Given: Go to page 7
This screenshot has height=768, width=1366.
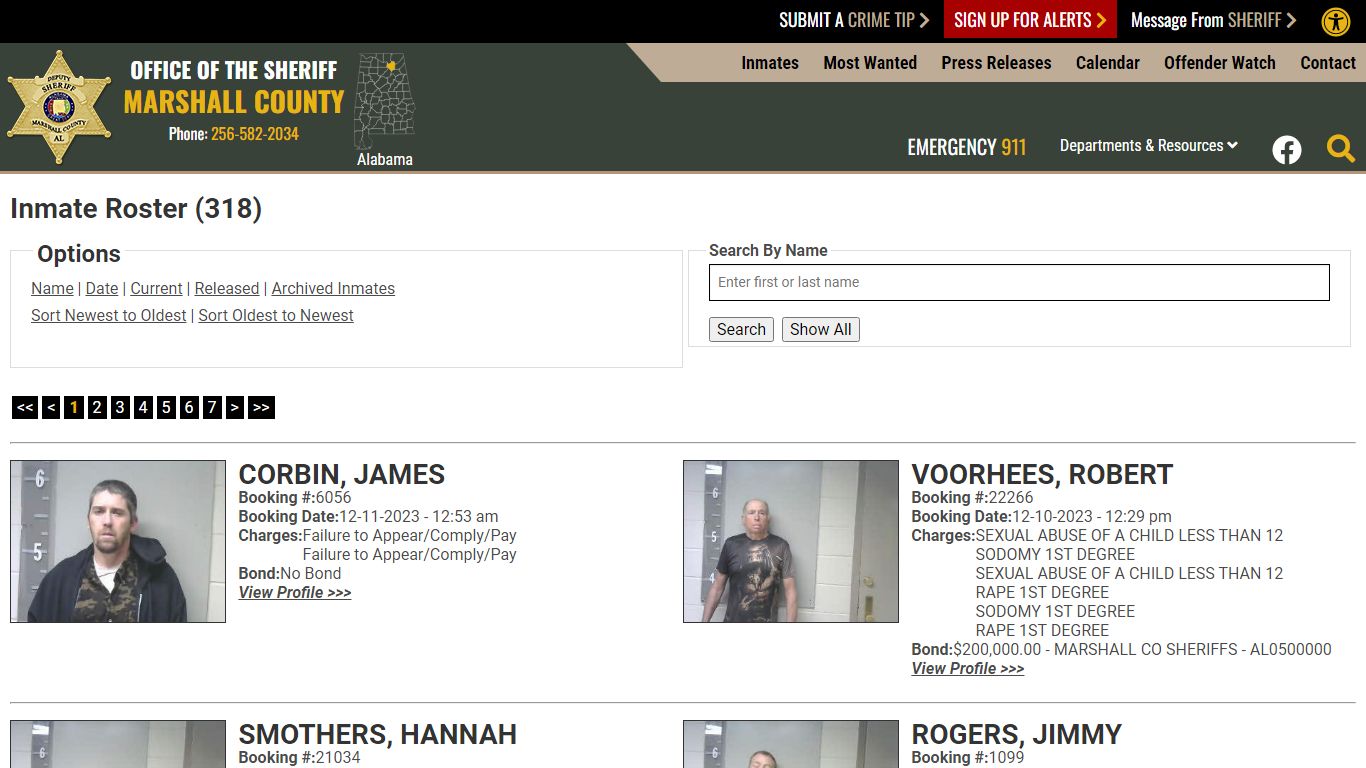Looking at the screenshot, I should (x=212, y=407).
